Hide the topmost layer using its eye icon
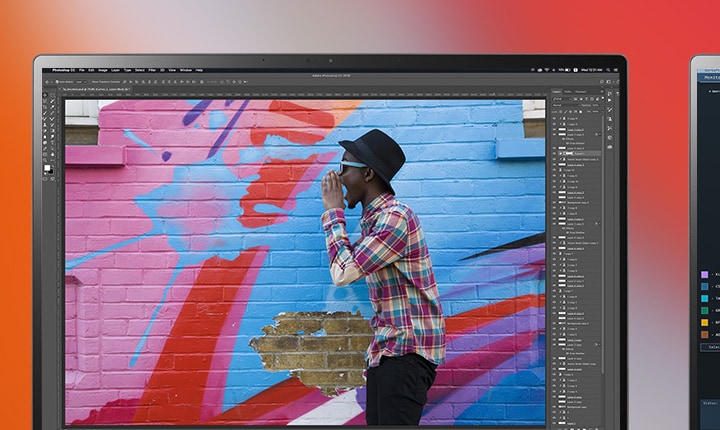This screenshot has width=720, height=430. [x=554, y=118]
